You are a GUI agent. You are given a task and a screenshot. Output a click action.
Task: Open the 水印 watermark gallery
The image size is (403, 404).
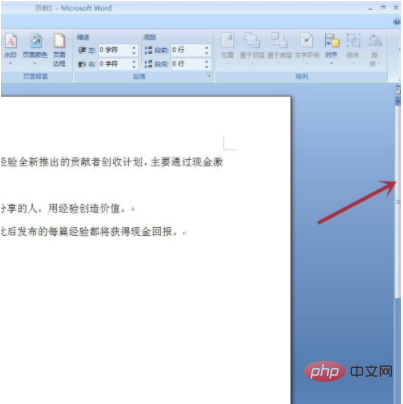pyautogui.click(x=10, y=49)
